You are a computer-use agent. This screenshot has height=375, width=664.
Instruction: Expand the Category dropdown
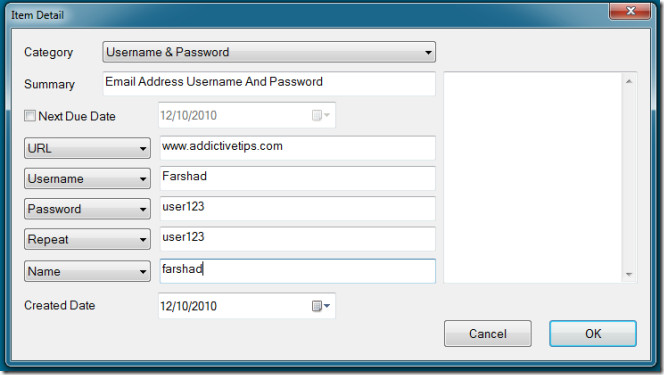[x=269, y=52]
